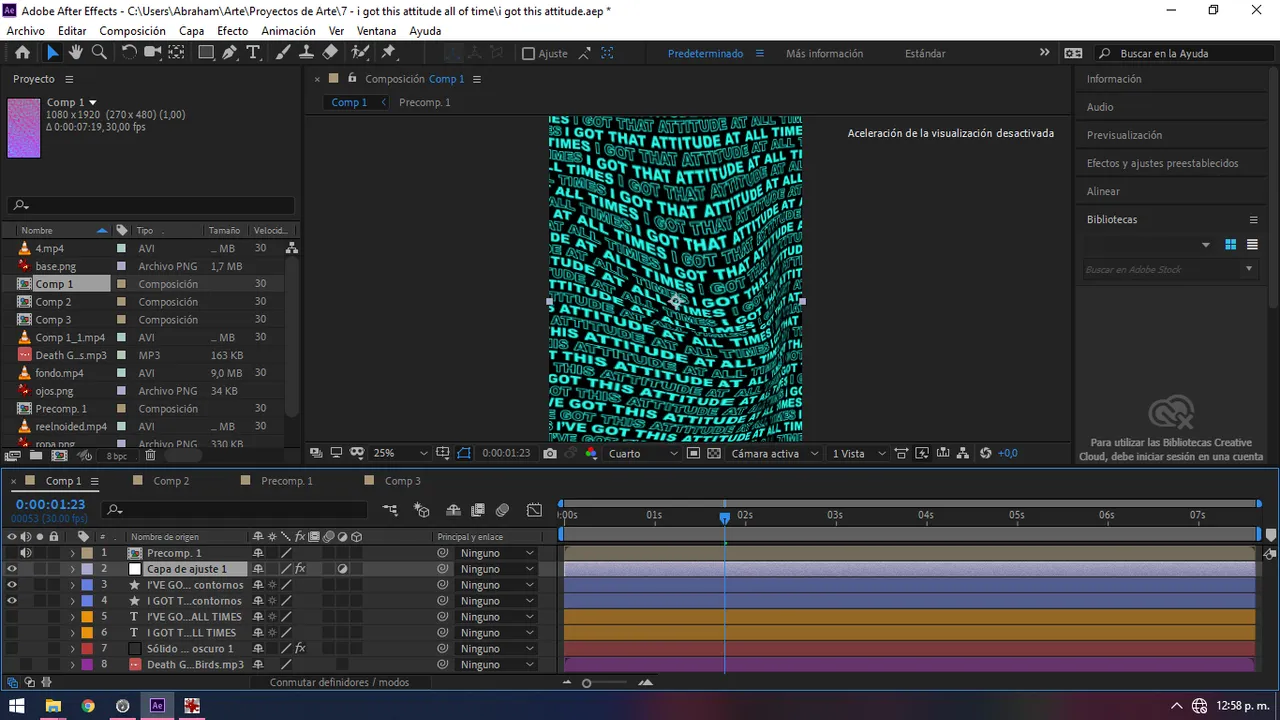Image resolution: width=1280 pixels, height=720 pixels.
Task: Select the Rectangle shape tool
Action: click(x=206, y=53)
